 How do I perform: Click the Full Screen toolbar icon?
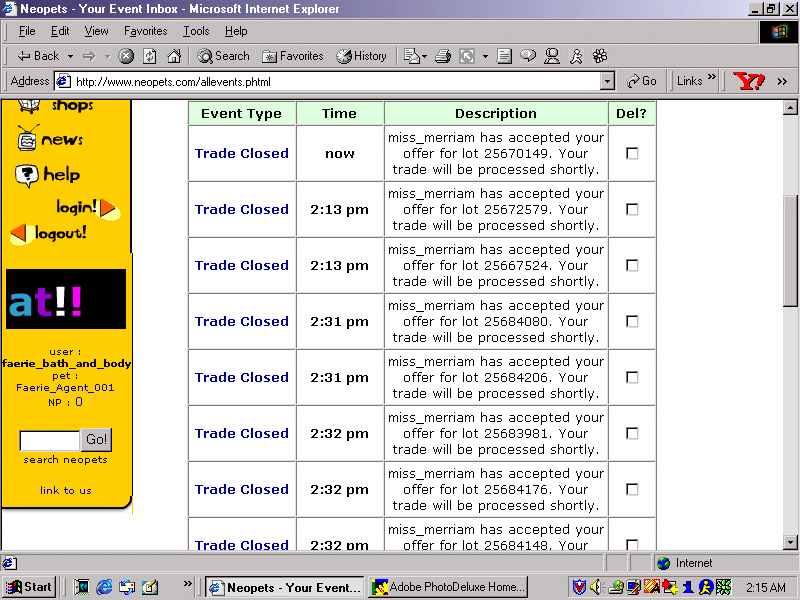[x=467, y=56]
